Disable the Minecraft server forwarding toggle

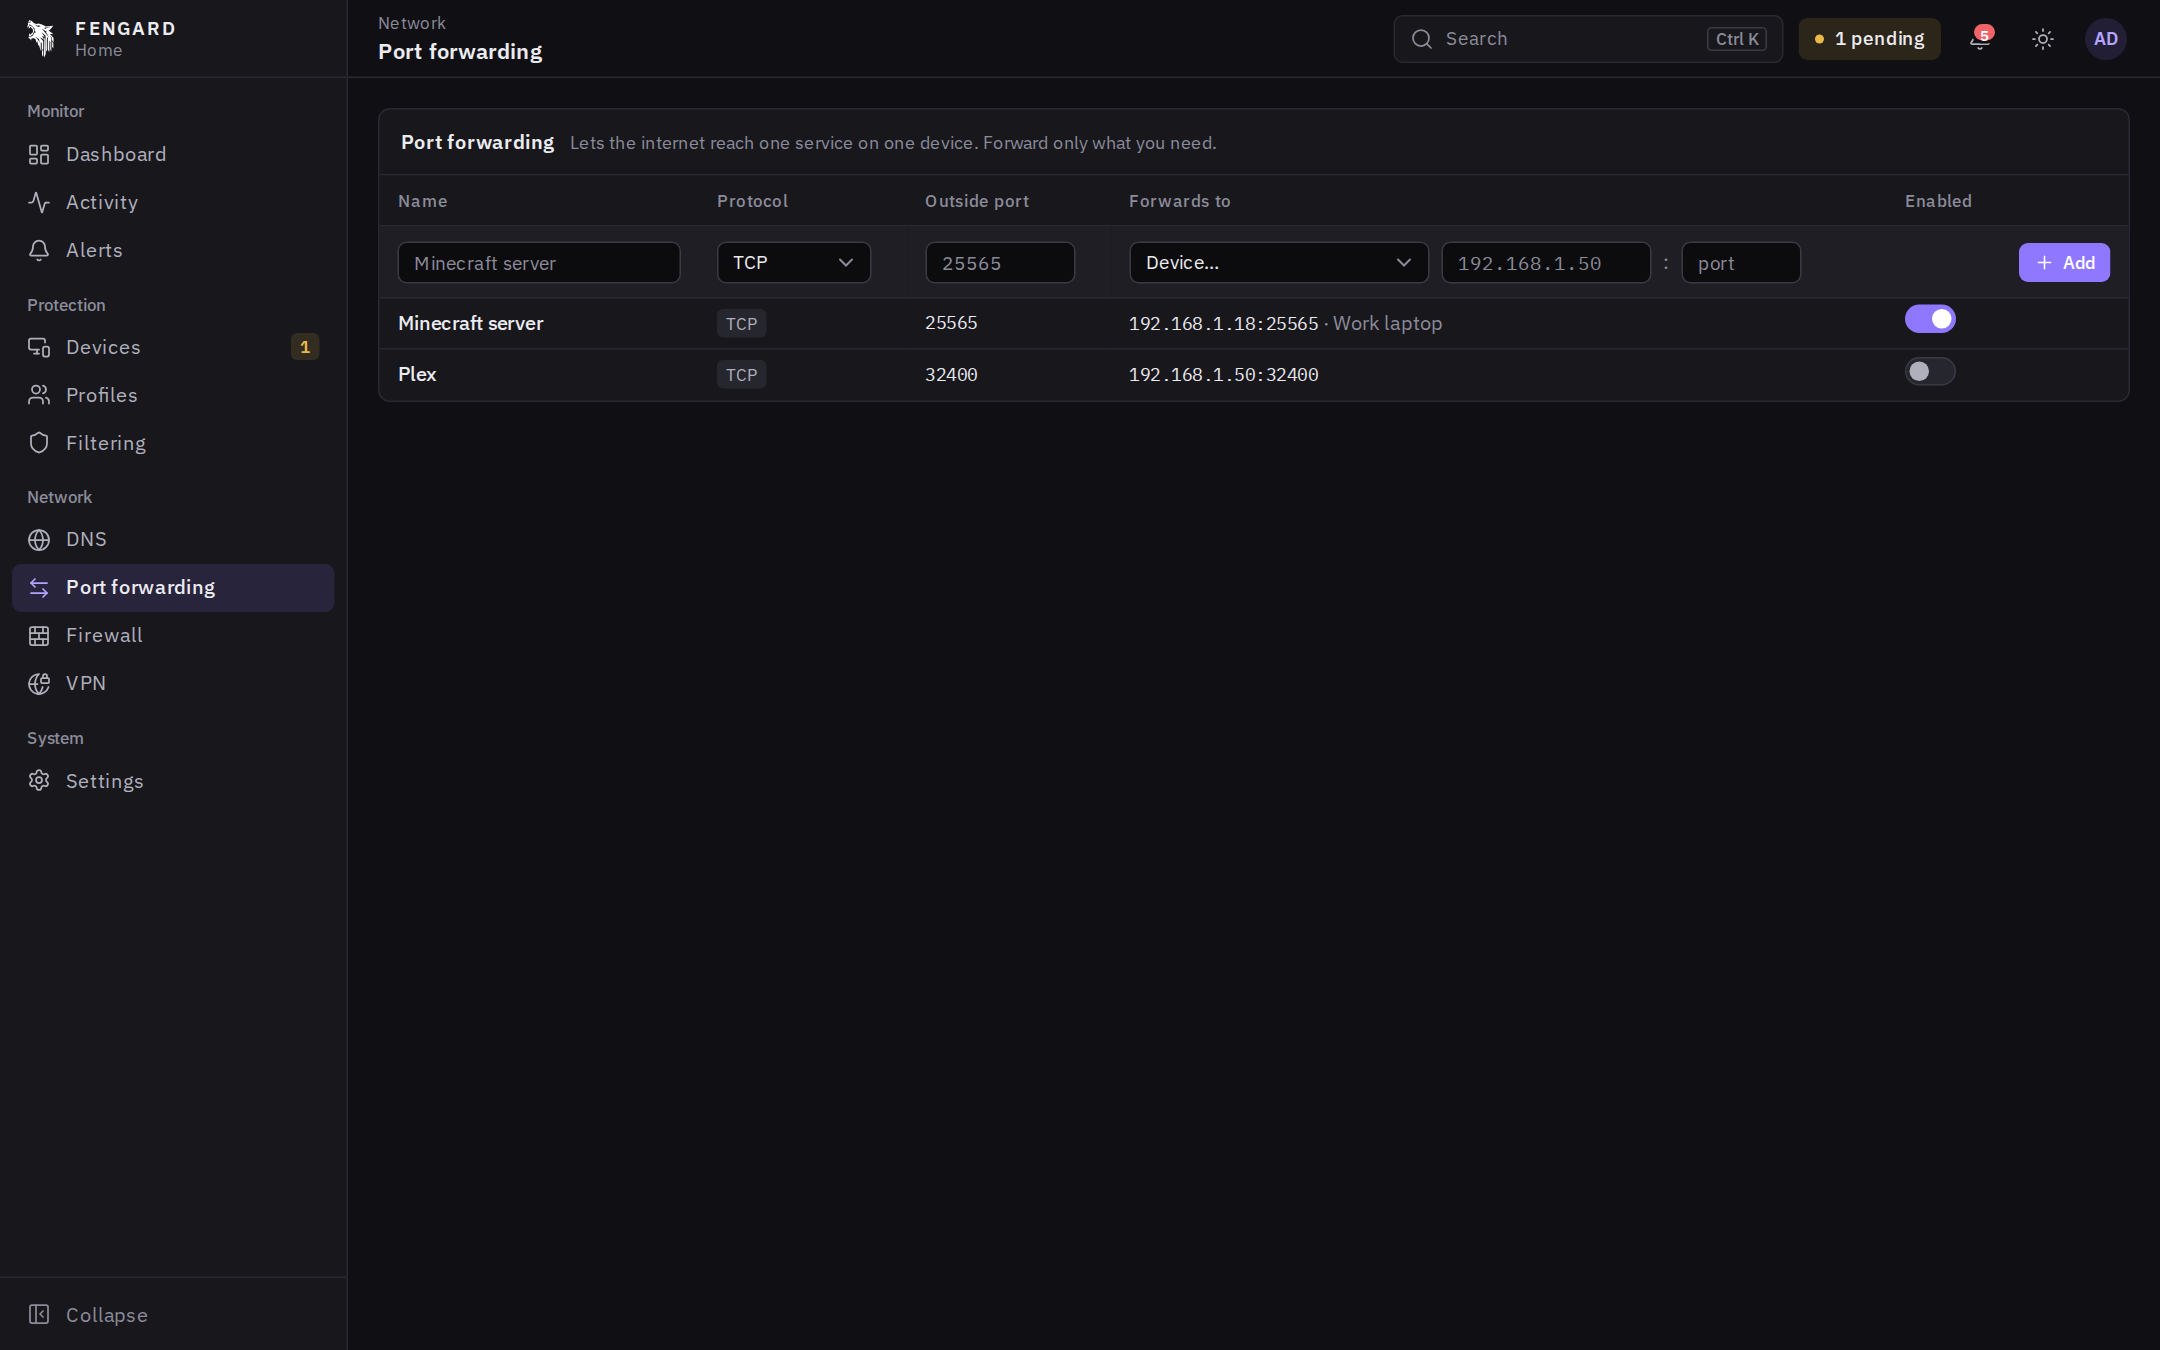click(x=1930, y=319)
